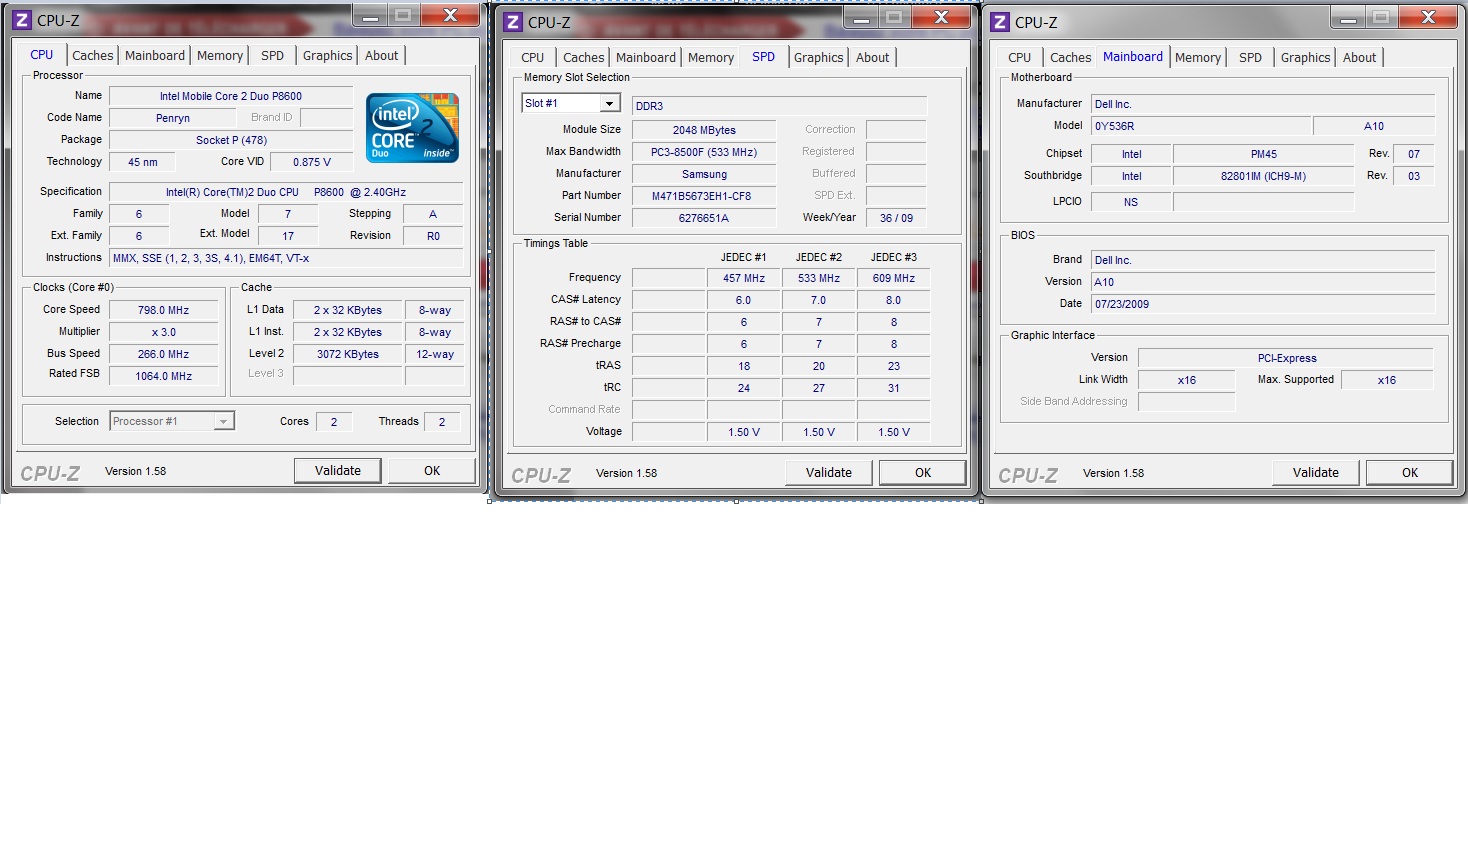Click OK in the middle SPD window
This screenshot has height=854, width=1468.
pos(922,473)
